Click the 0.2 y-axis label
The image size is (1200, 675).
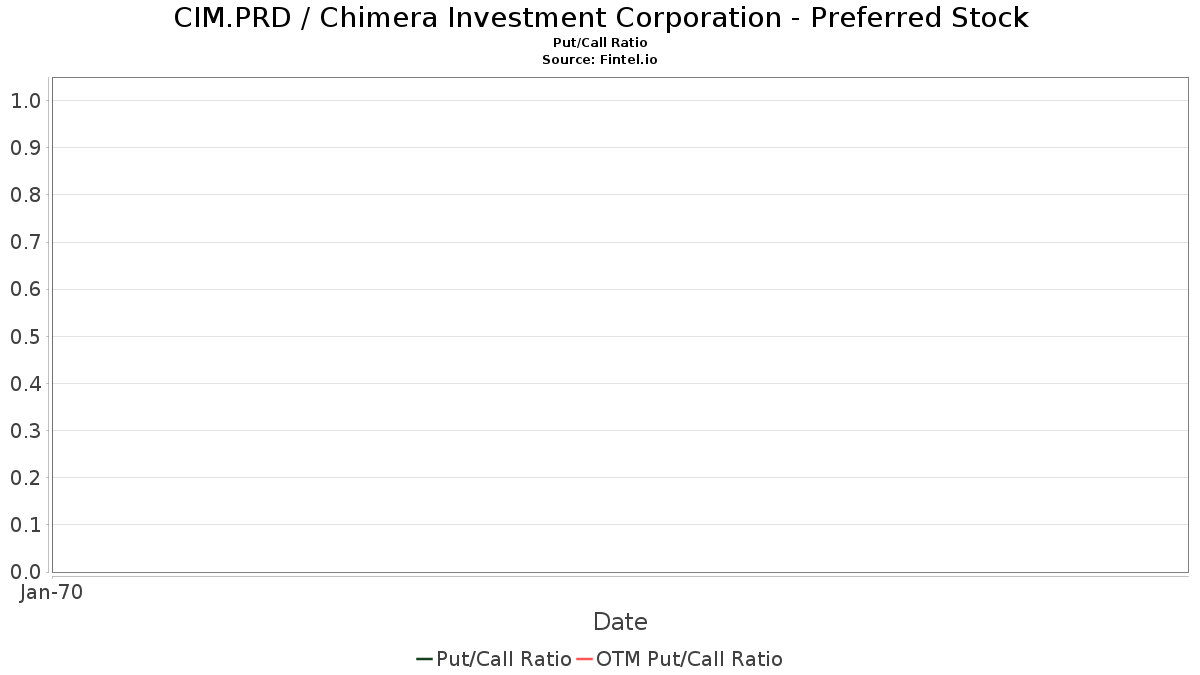(x=26, y=478)
